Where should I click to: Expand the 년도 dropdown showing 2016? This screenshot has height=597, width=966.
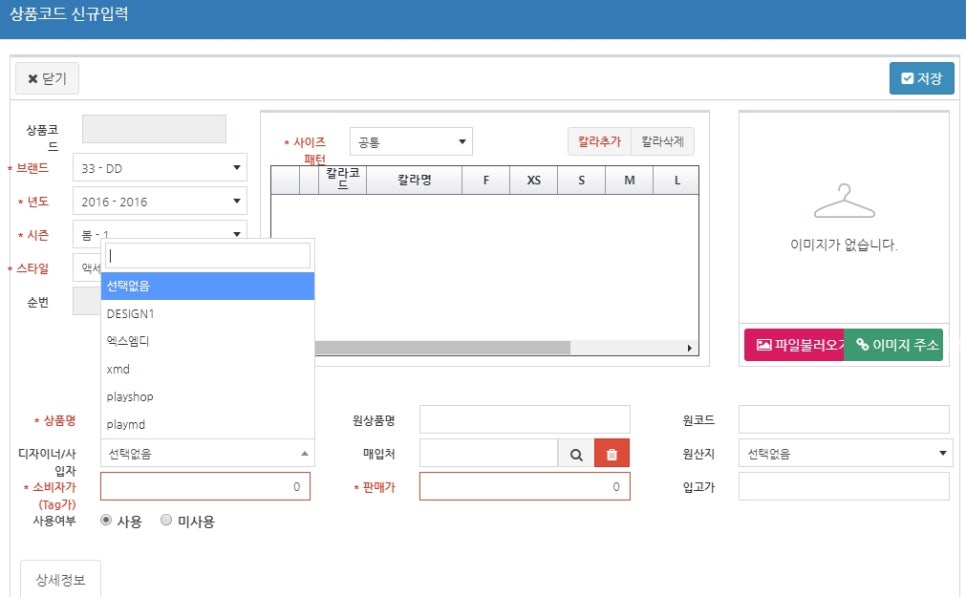click(160, 202)
